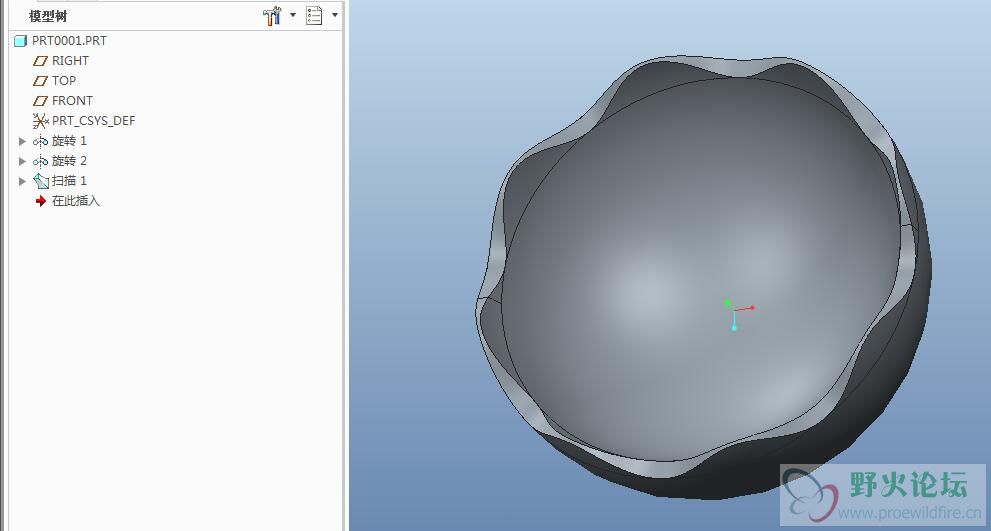Click the FRONT plane icon
The image size is (991, 531).
pos(40,101)
